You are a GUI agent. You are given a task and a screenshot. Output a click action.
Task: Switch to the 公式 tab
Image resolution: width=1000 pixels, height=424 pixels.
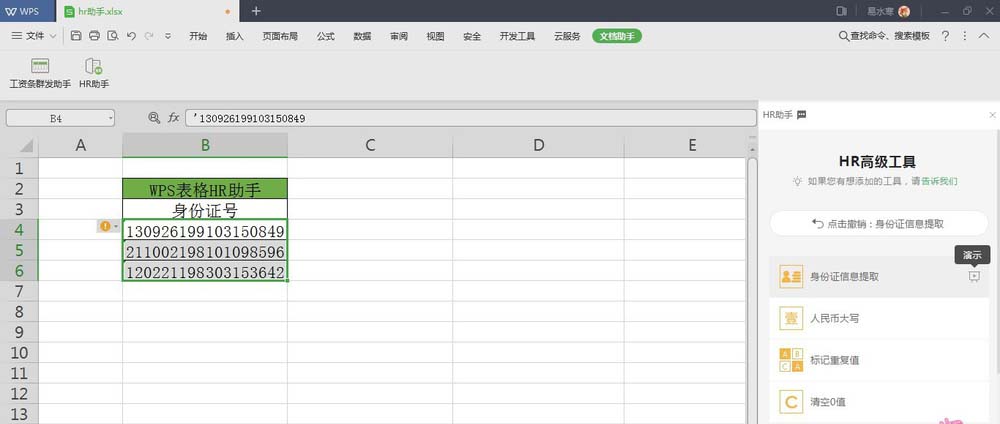click(325, 36)
